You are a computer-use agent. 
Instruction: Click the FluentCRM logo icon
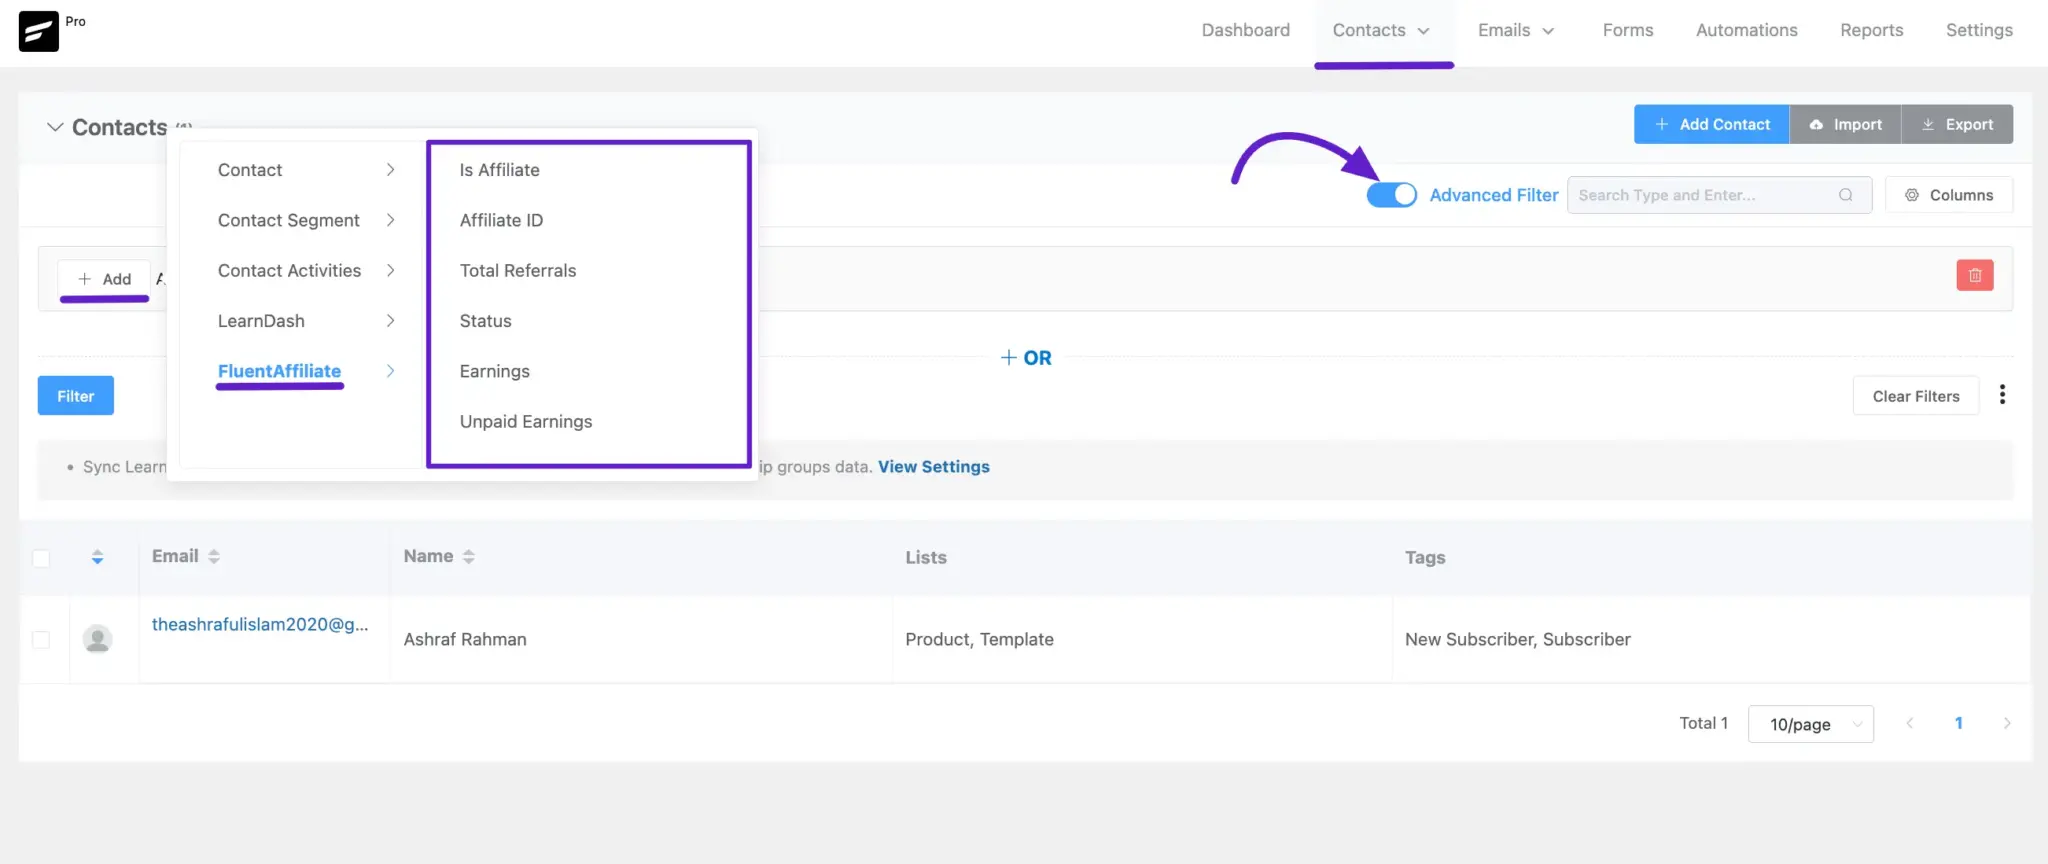coord(39,31)
